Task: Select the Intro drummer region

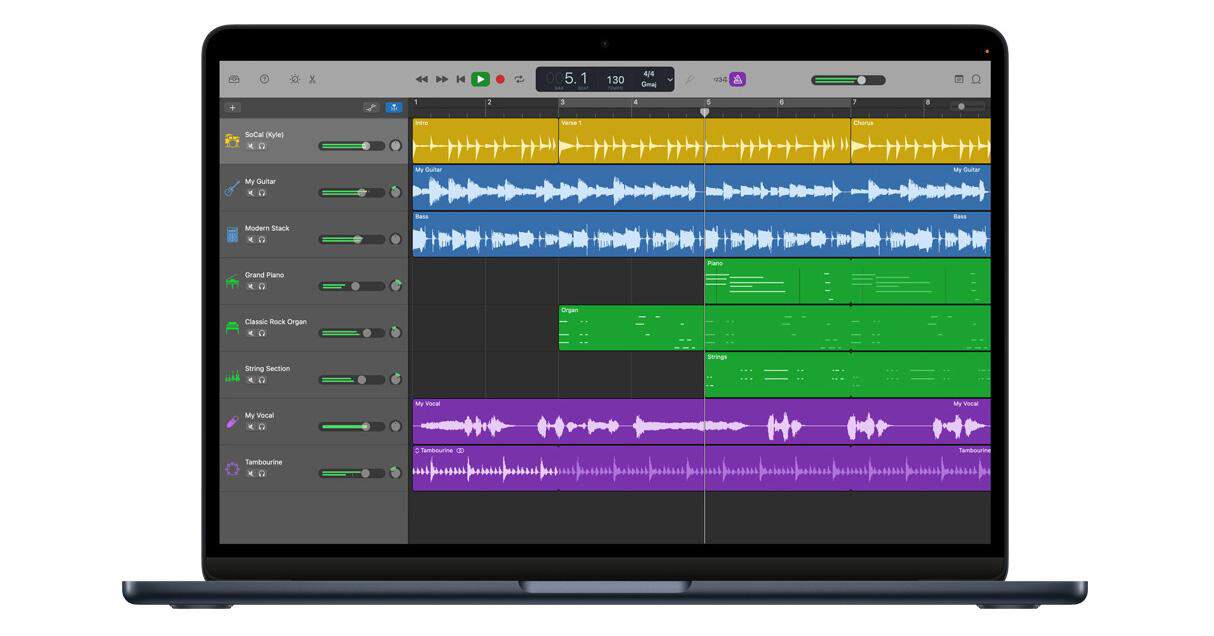Action: click(485, 141)
